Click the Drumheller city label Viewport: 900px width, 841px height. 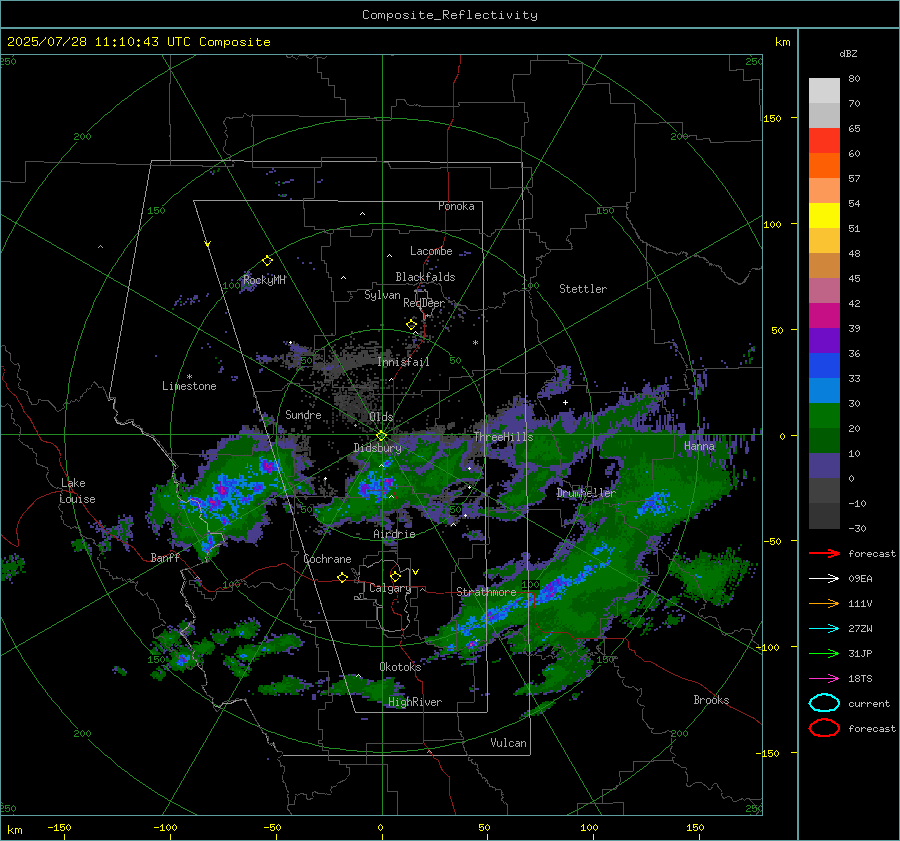tap(586, 493)
